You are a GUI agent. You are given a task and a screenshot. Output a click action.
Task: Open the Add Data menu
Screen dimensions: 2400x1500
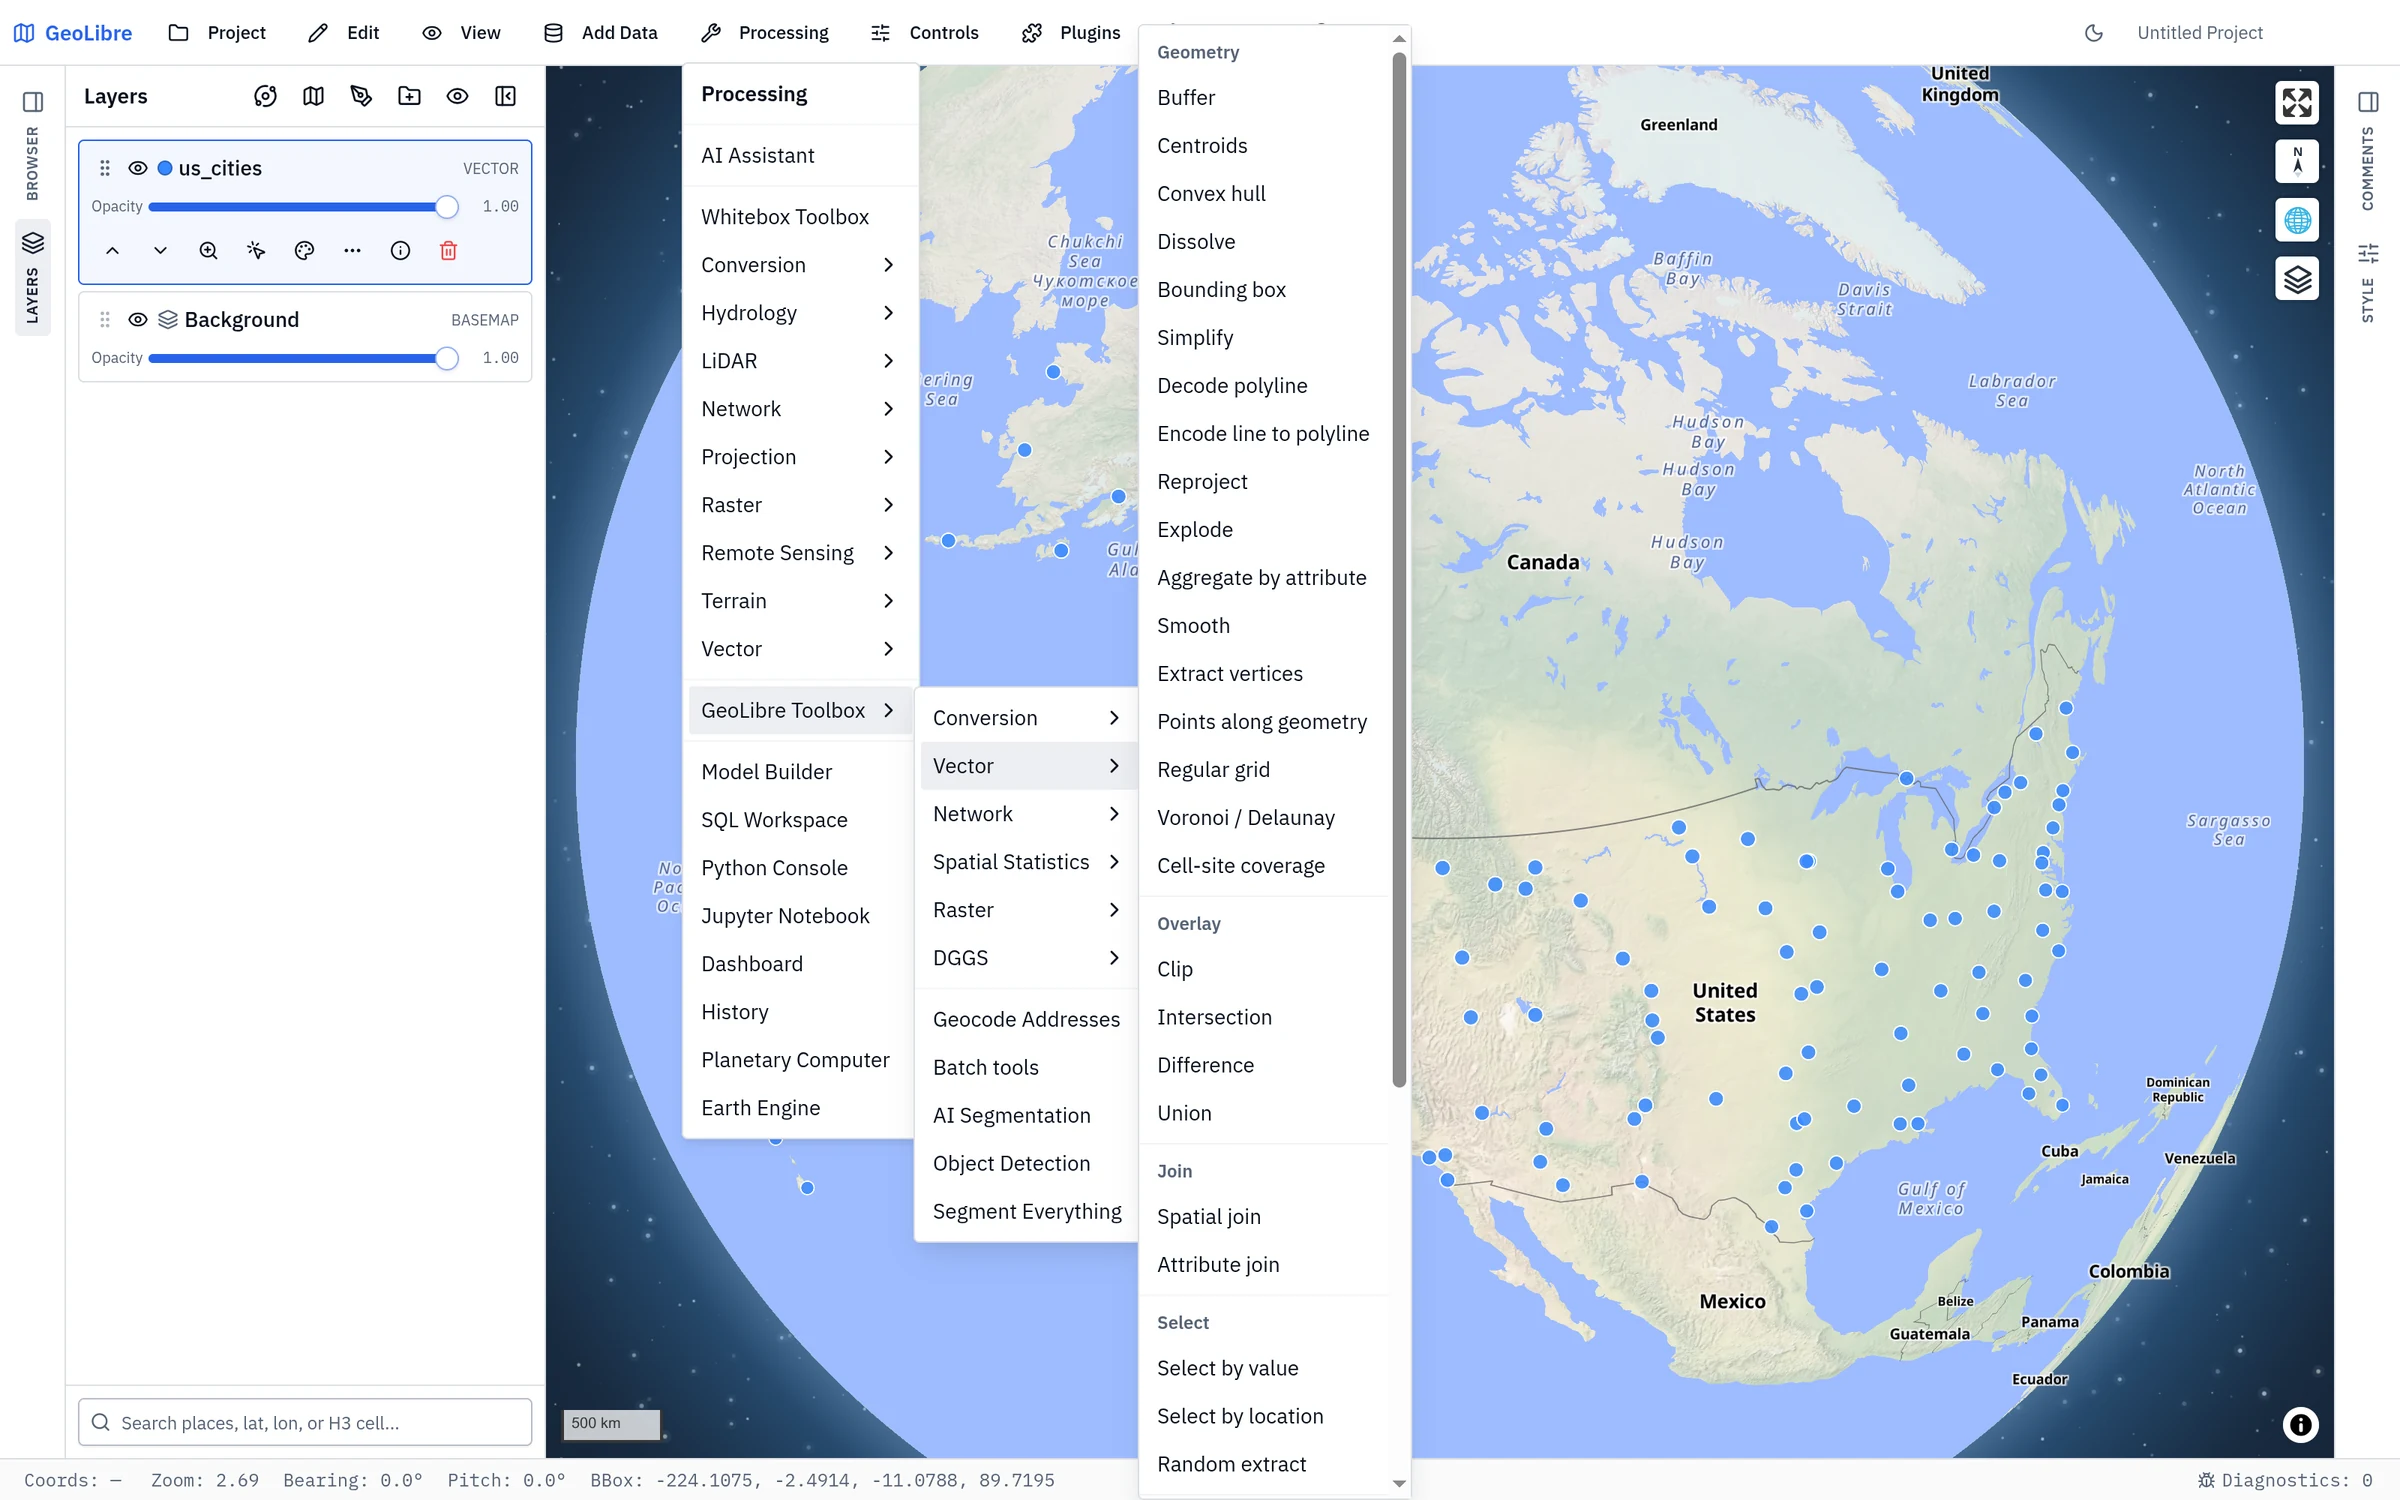(601, 33)
